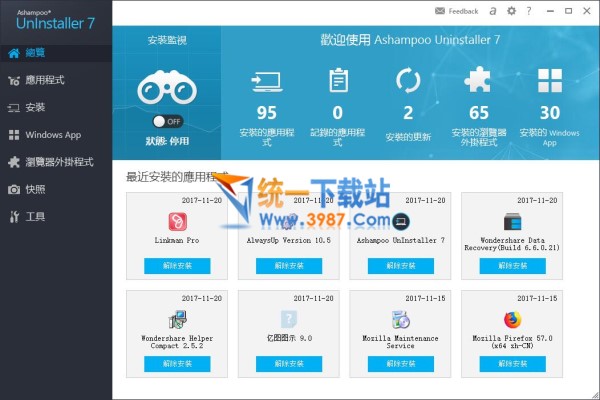Click the 0 logged applications count

coord(338,113)
